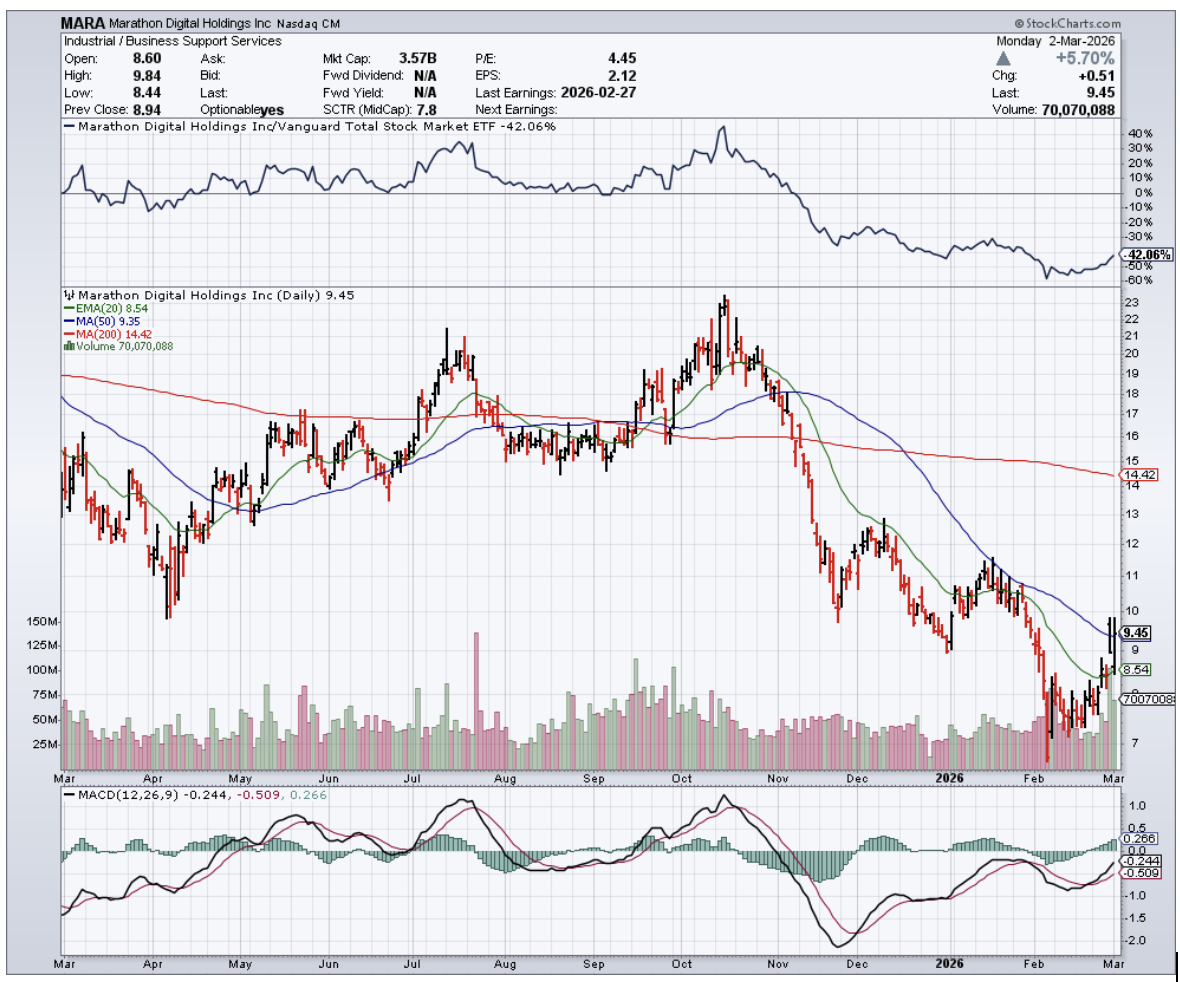Click the 9.45 last price tag on the axis

pyautogui.click(x=1137, y=632)
